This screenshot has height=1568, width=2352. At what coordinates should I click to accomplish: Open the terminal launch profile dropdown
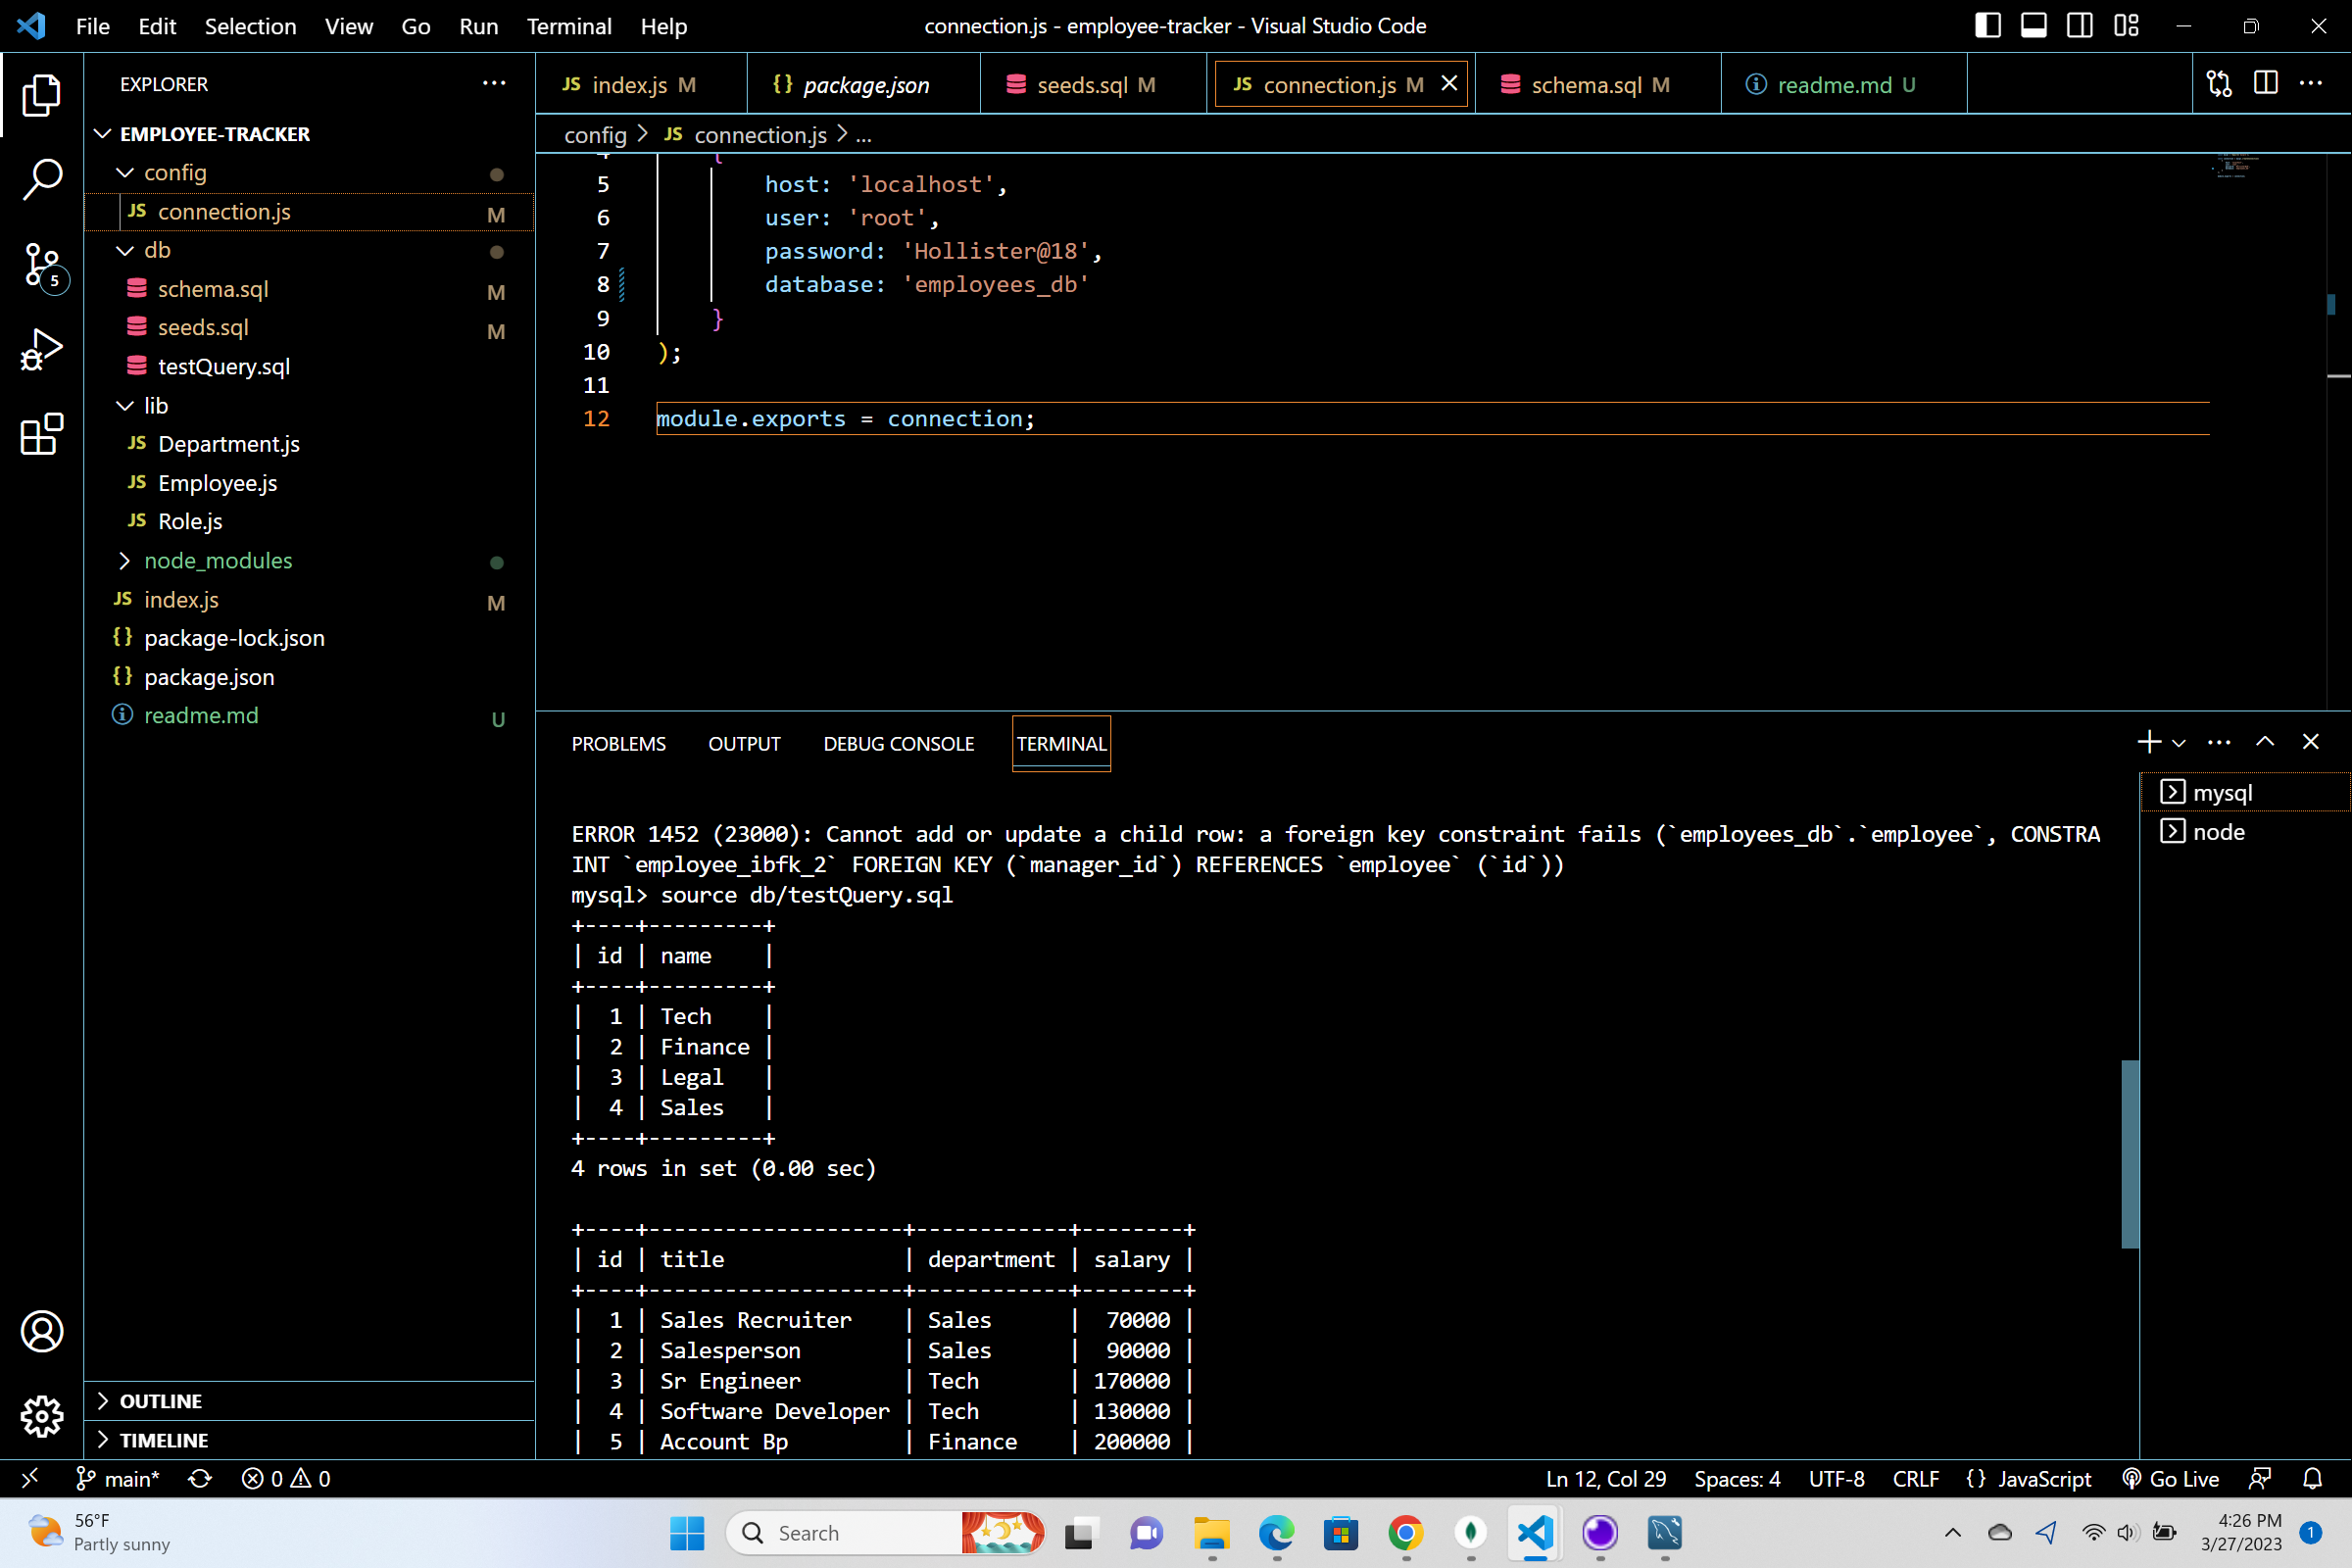[x=2176, y=741]
